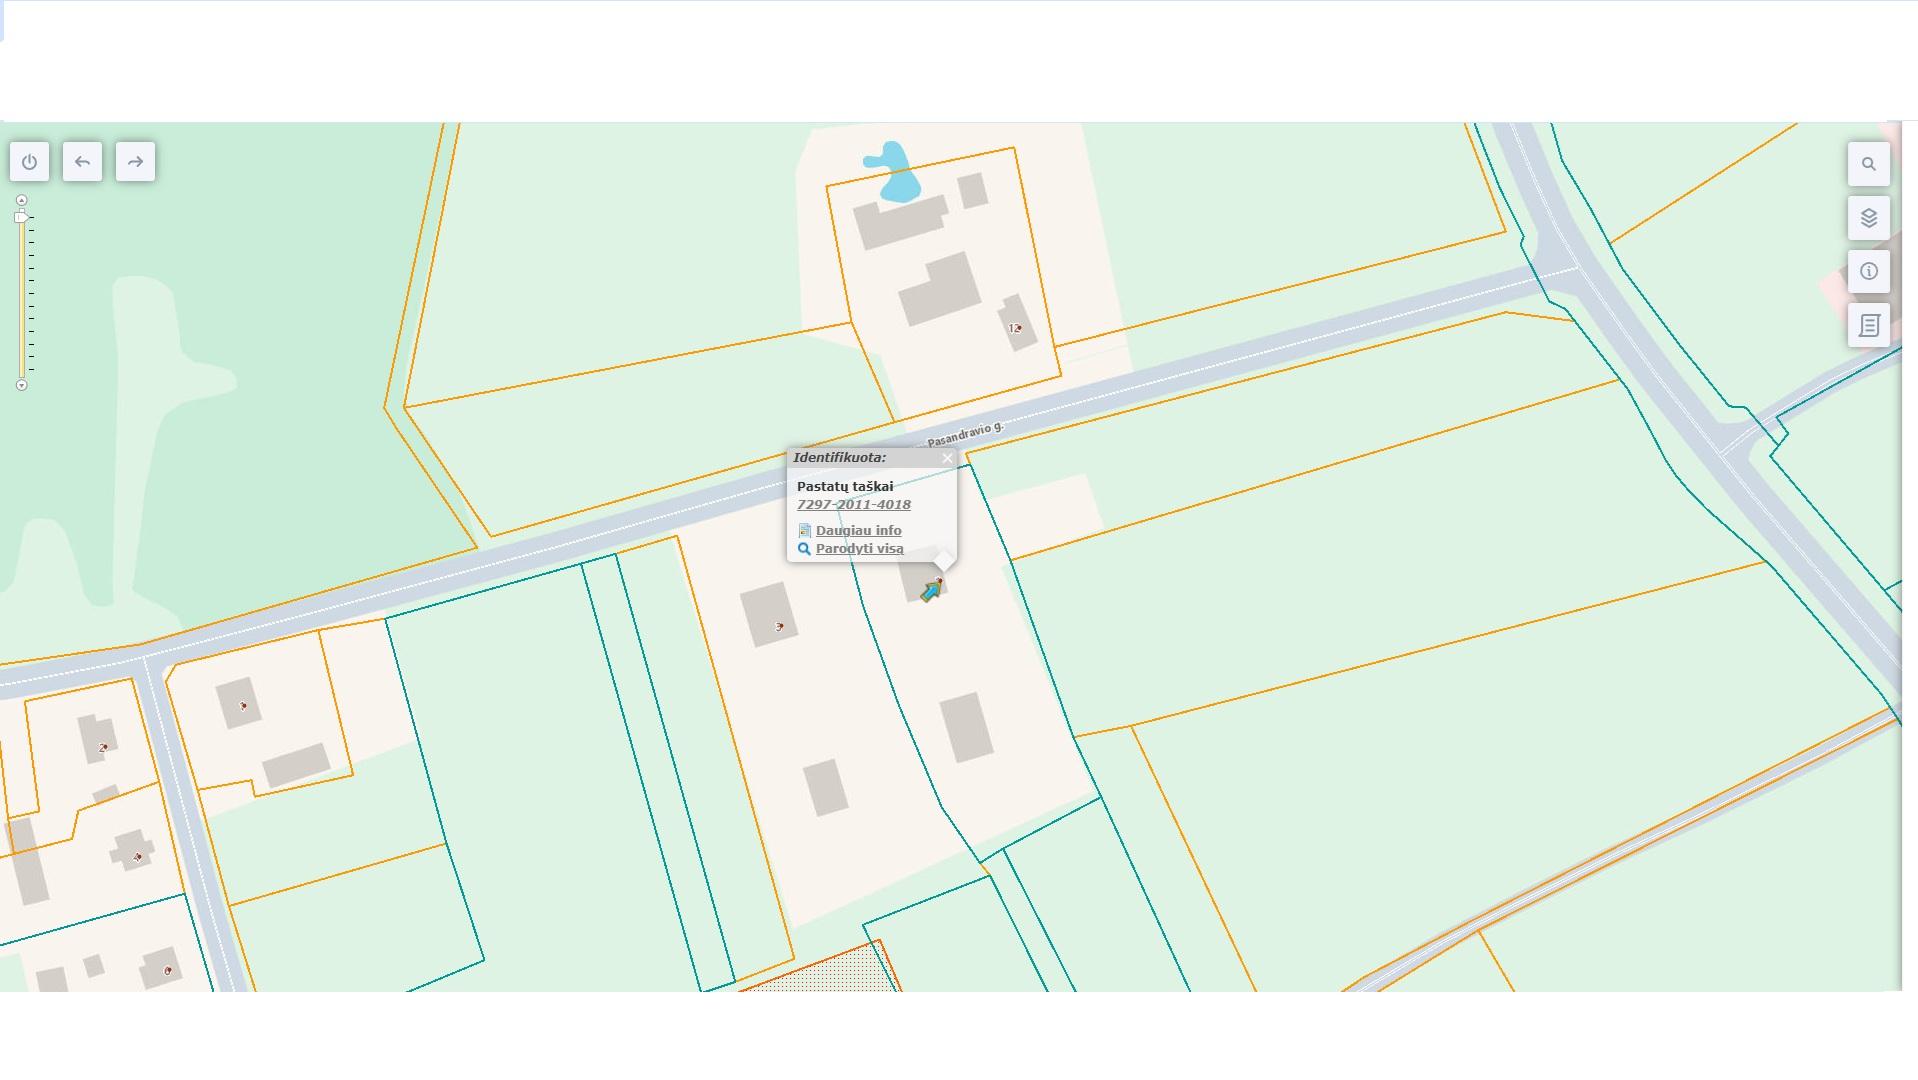Click zoom-in arrow atop zoom slider
The height and width of the screenshot is (1080, 1918).
click(21, 200)
